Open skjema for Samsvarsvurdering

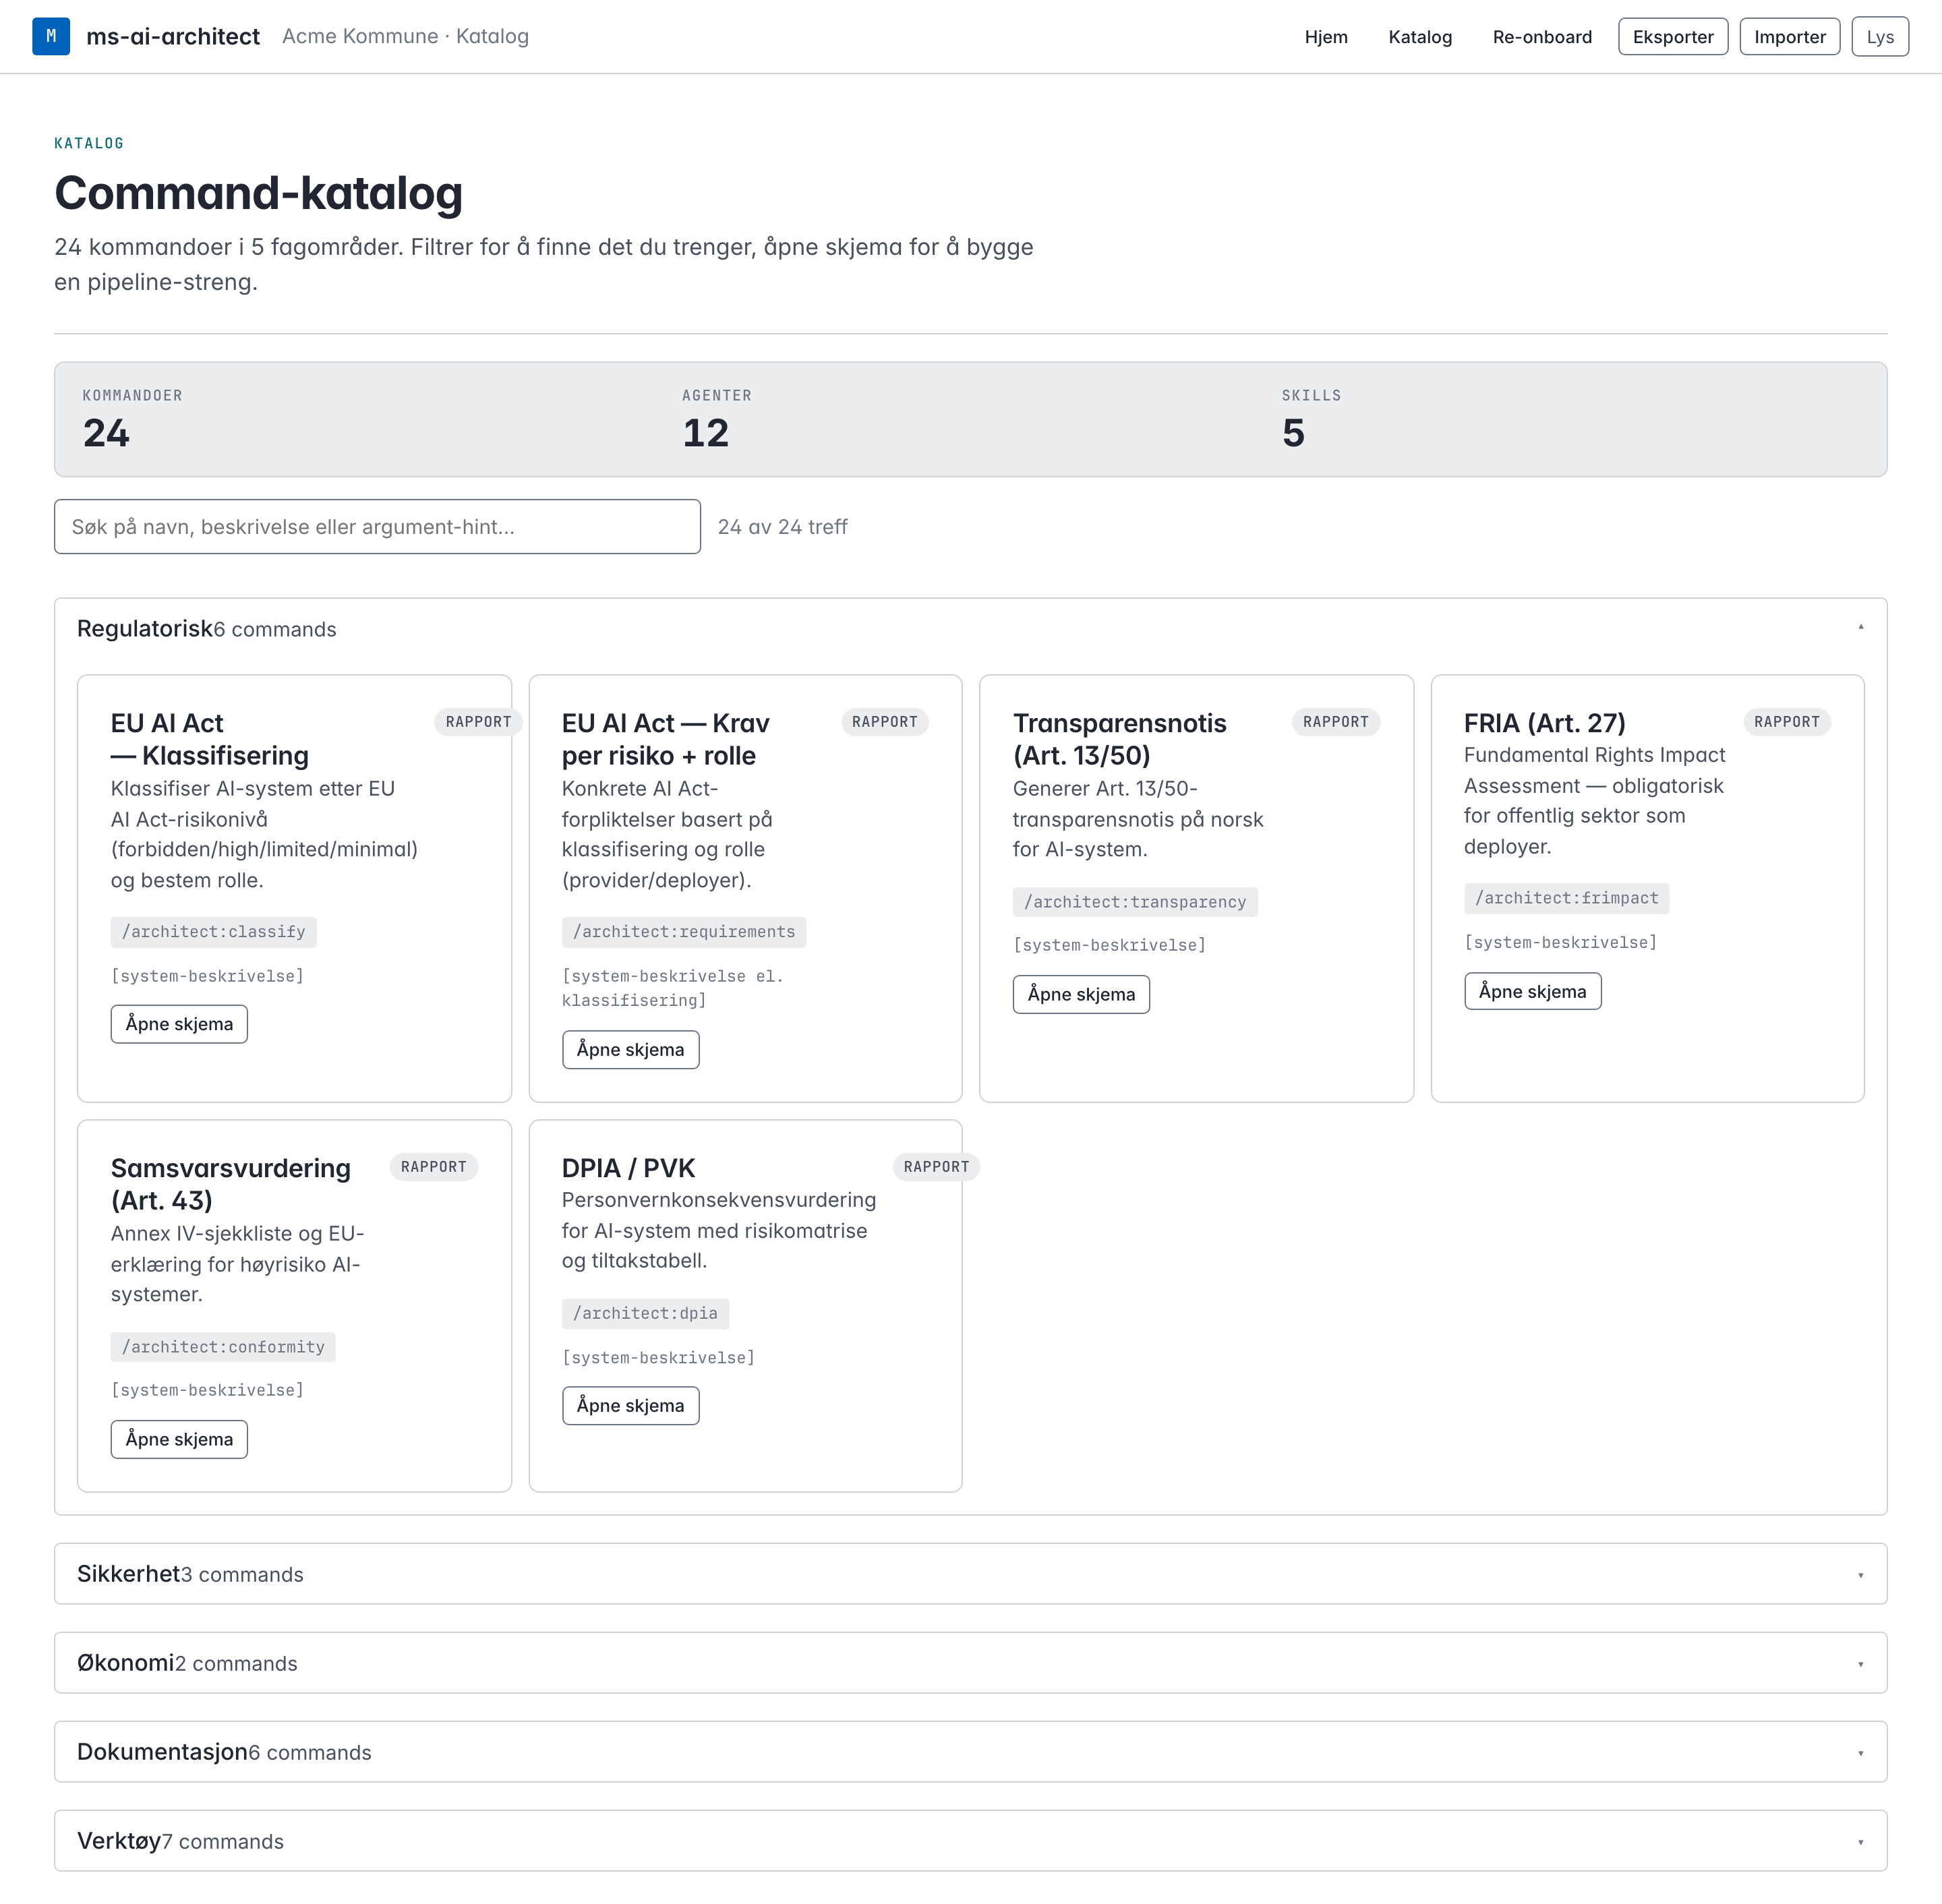pyautogui.click(x=179, y=1439)
